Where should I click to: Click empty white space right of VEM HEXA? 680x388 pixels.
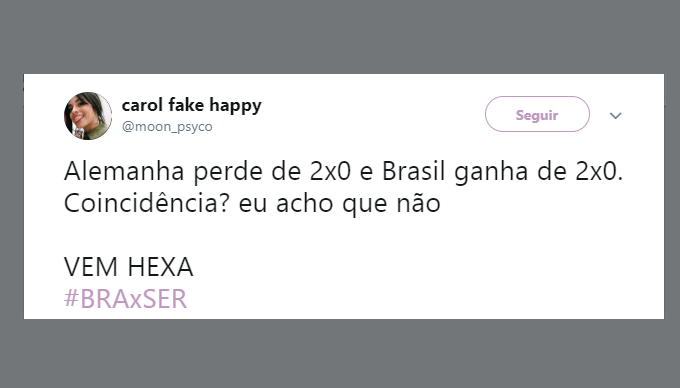point(412,267)
